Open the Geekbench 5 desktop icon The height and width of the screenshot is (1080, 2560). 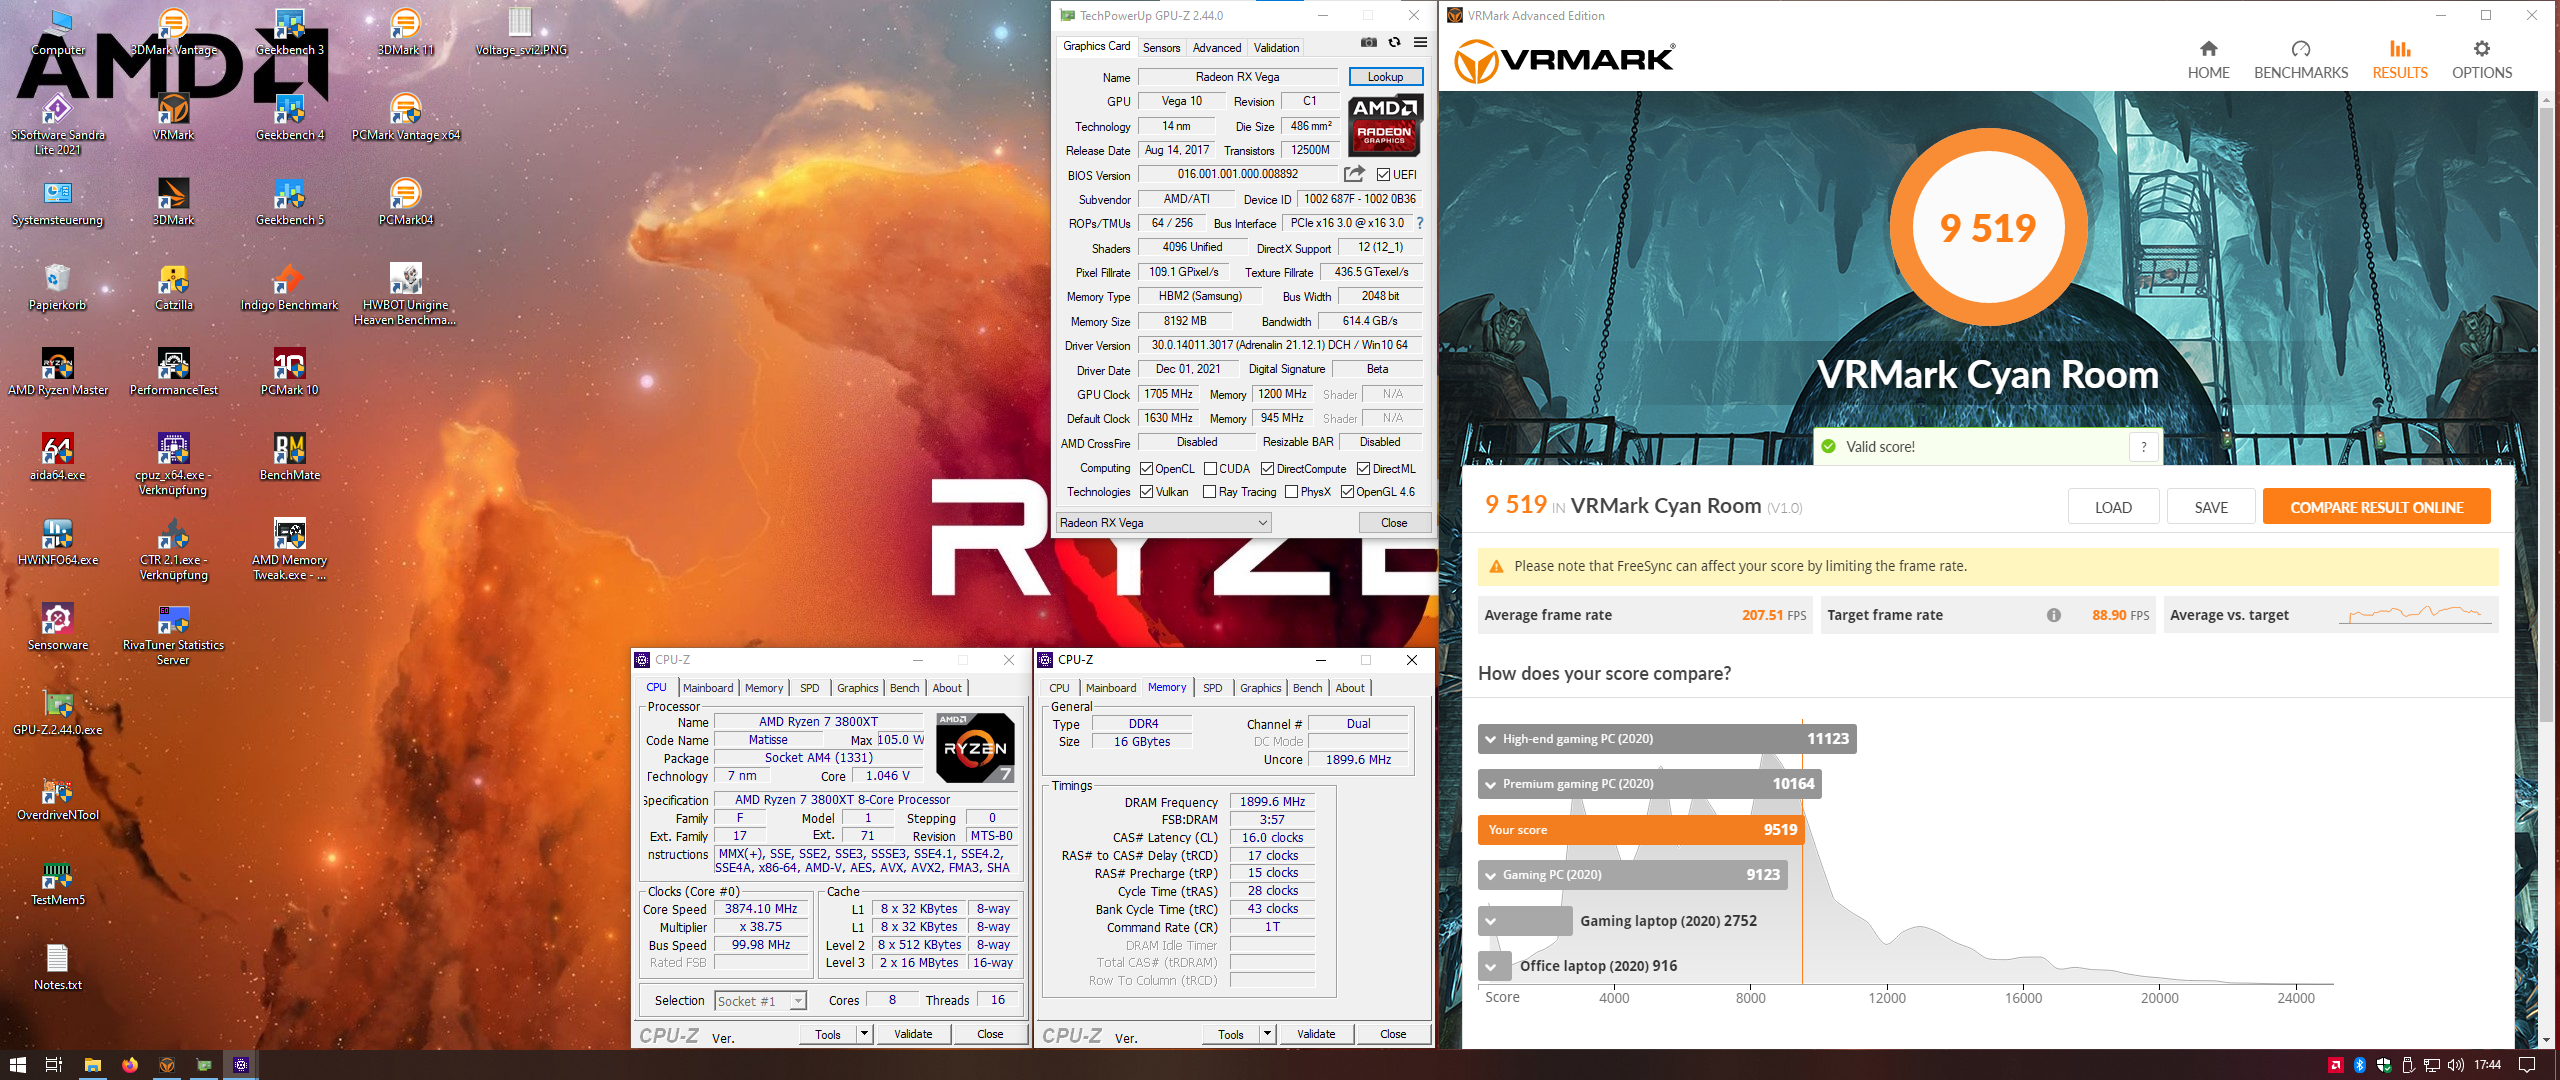[x=290, y=202]
